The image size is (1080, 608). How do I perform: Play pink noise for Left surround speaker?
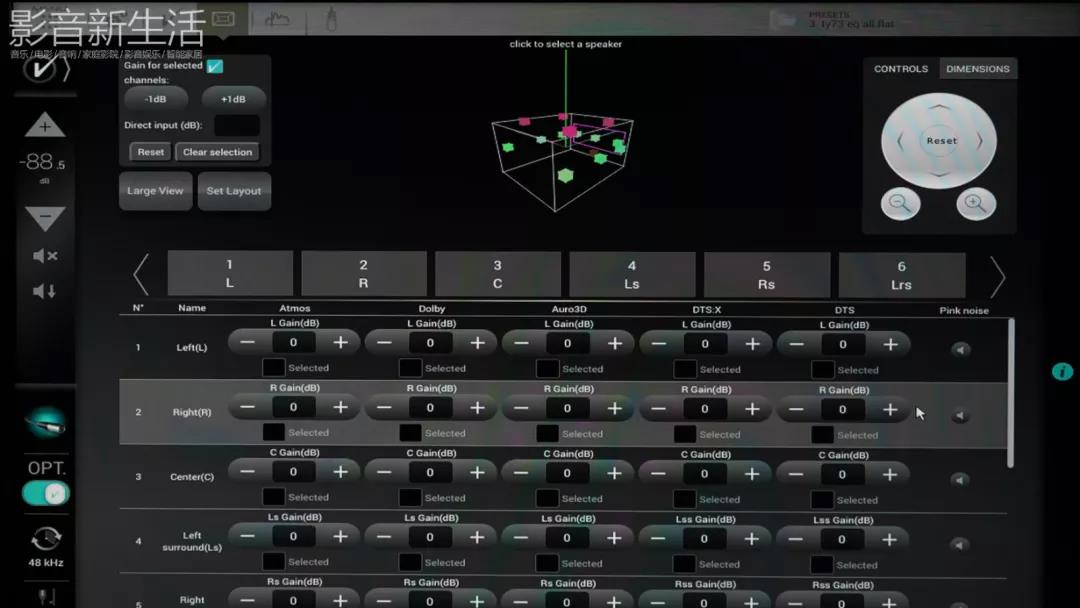pos(960,545)
